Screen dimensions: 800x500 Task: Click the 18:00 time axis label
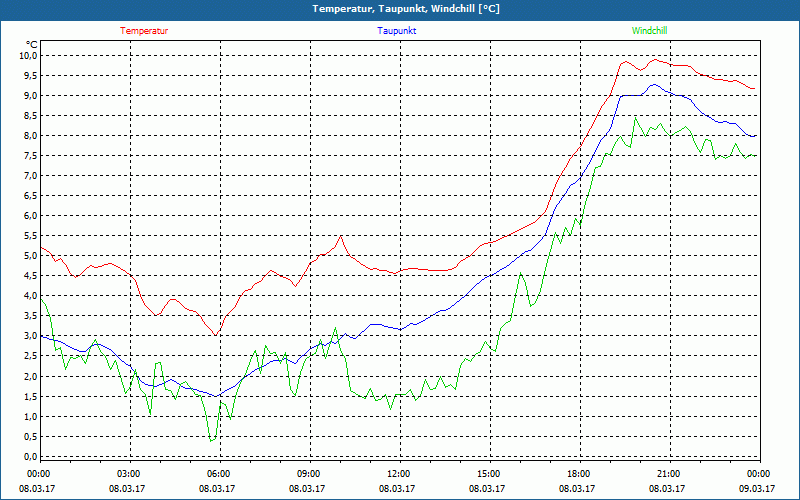click(581, 474)
